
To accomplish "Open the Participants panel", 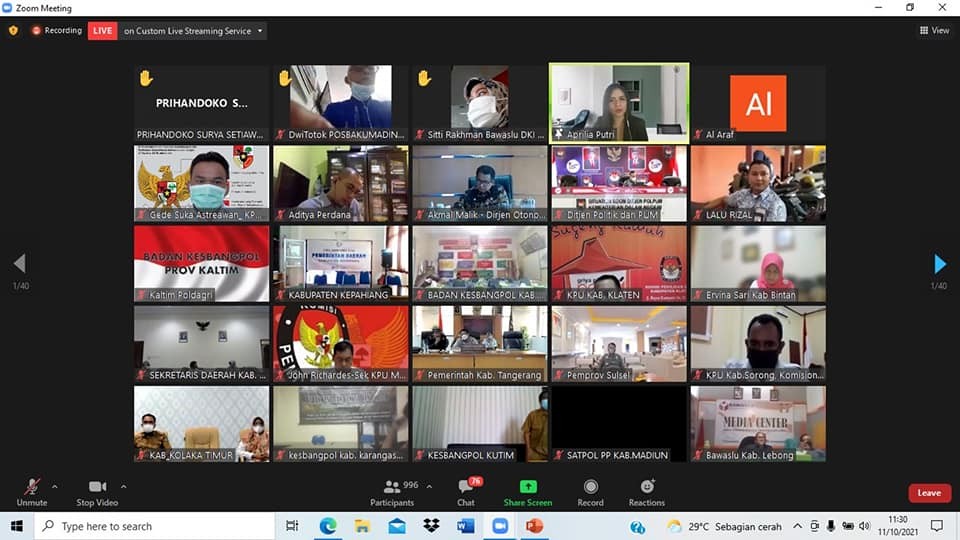I will click(x=392, y=489).
